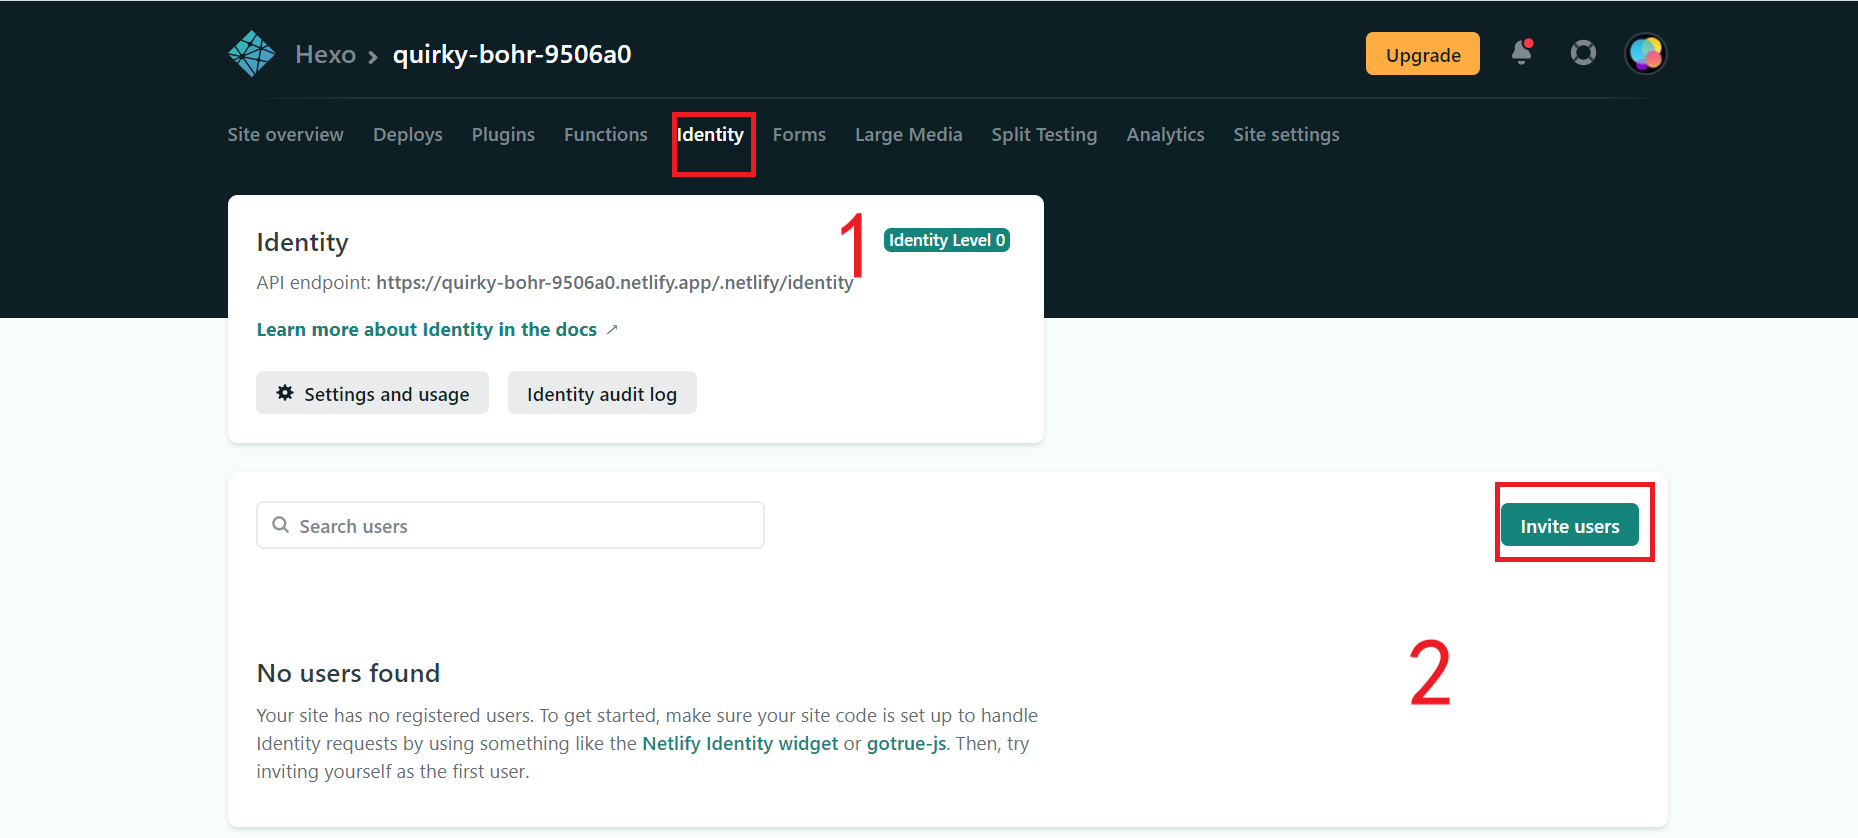
Task: Click the external link arrow next to docs
Action: click(x=612, y=329)
